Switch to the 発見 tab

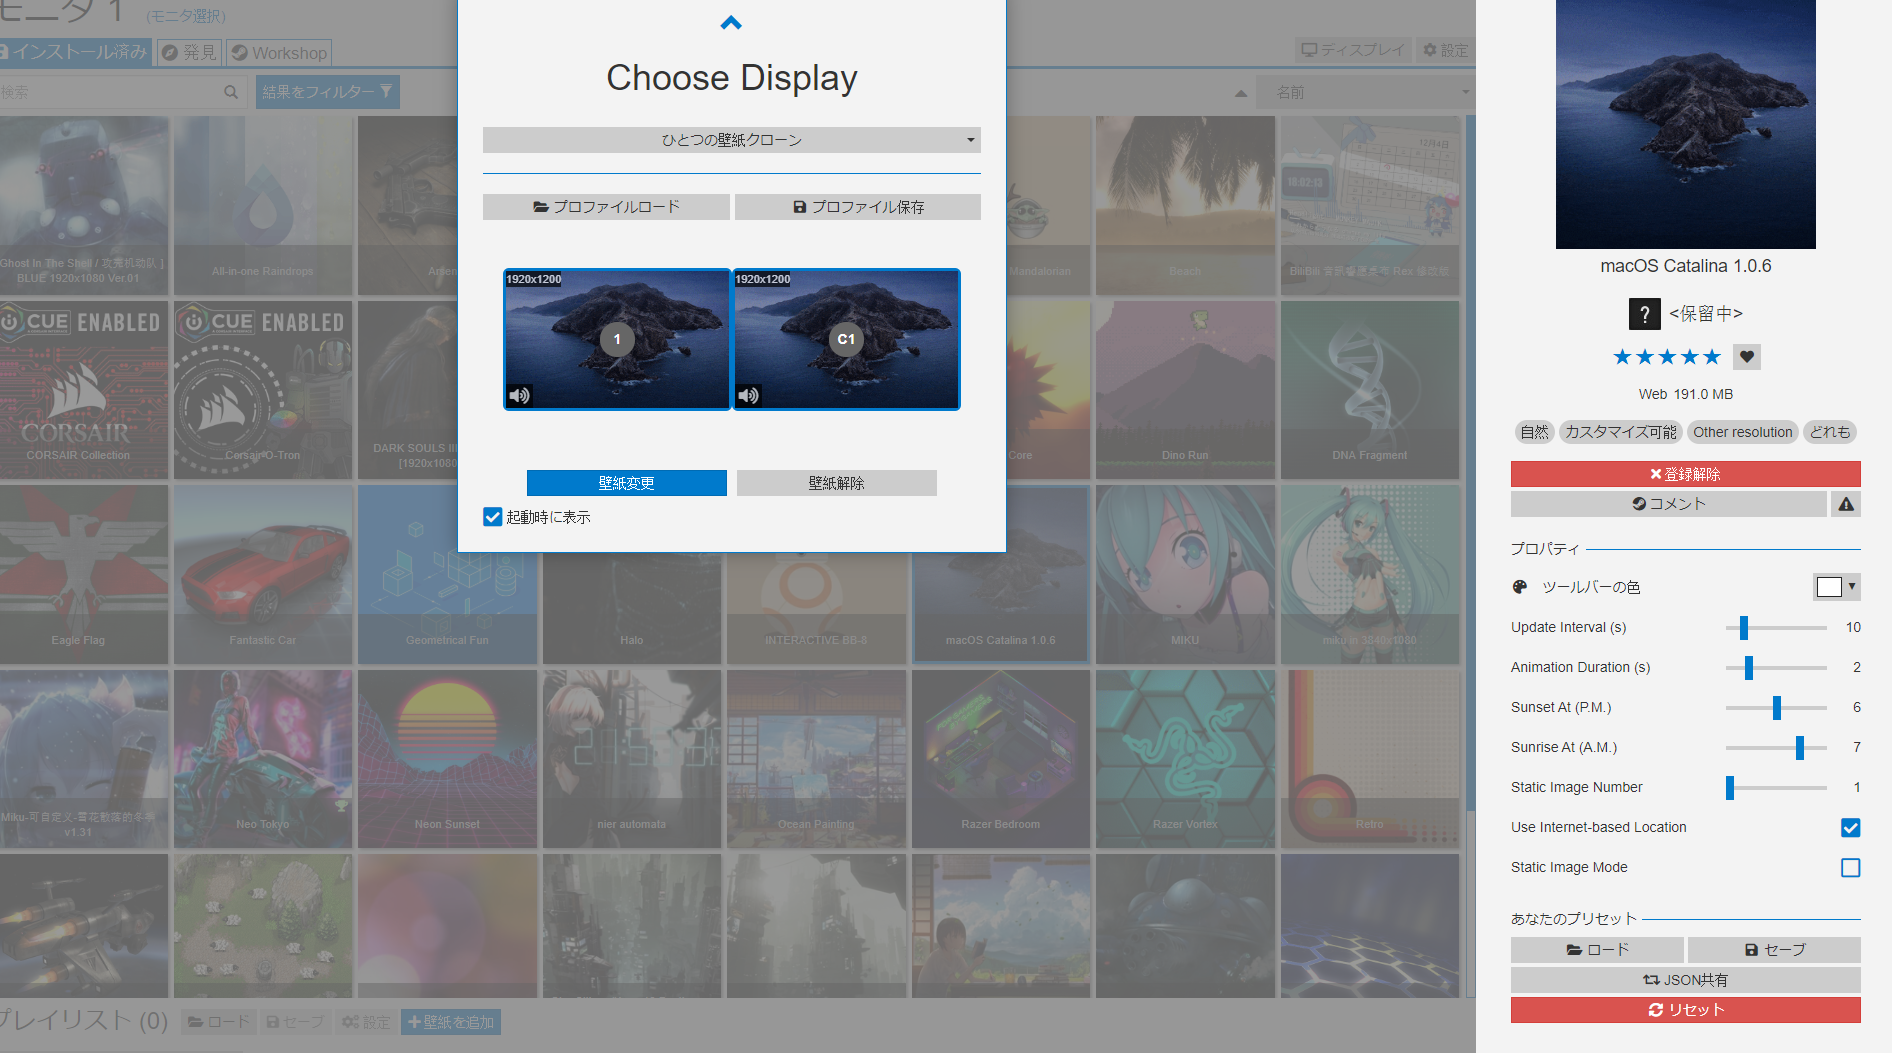[x=189, y=52]
